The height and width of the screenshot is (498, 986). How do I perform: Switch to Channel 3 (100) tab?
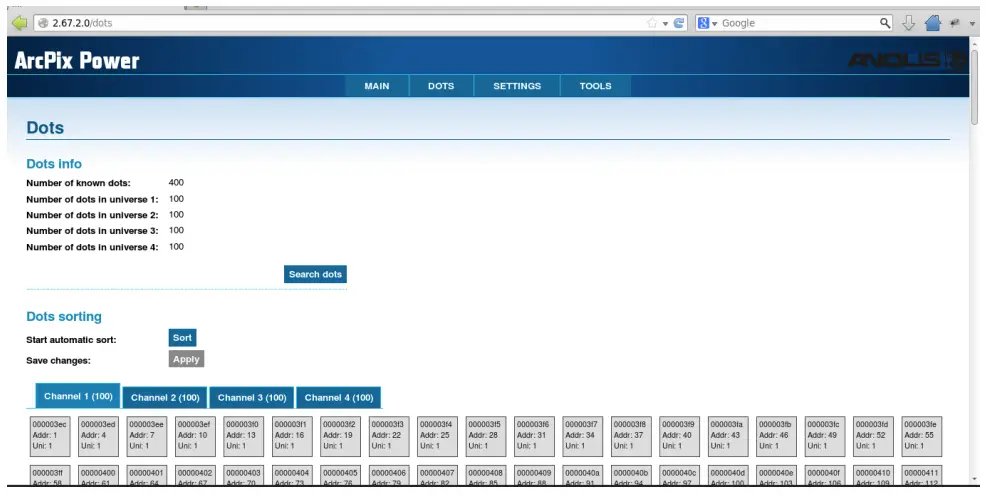(252, 397)
